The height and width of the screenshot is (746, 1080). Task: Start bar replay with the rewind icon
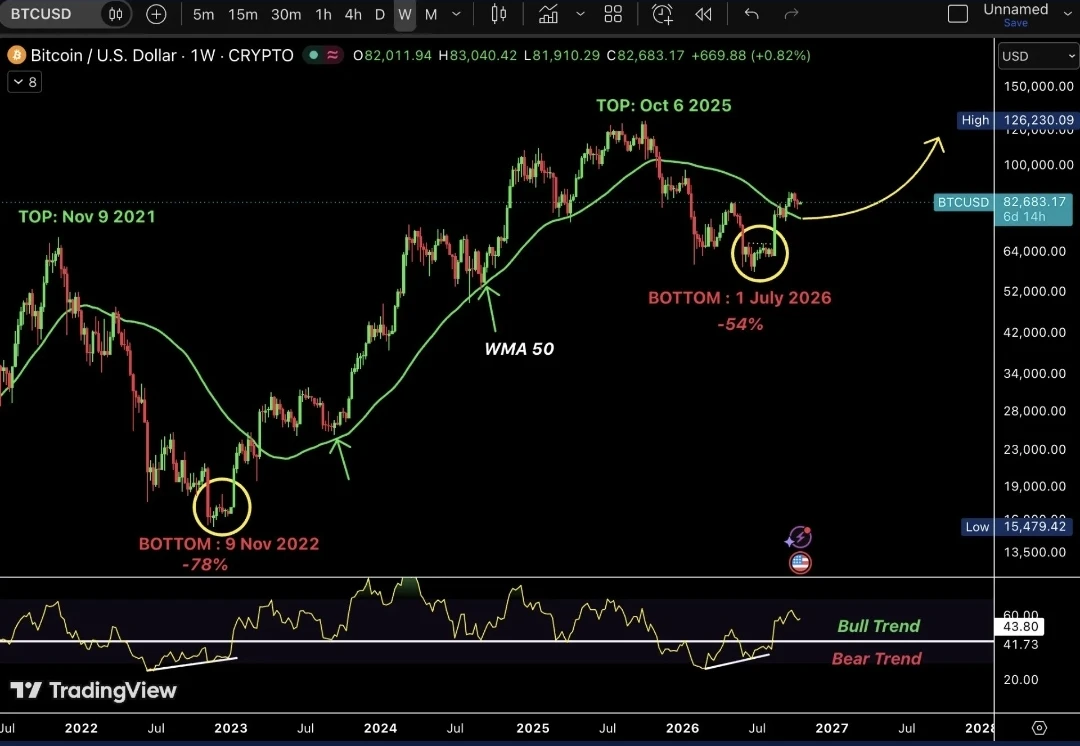[703, 14]
